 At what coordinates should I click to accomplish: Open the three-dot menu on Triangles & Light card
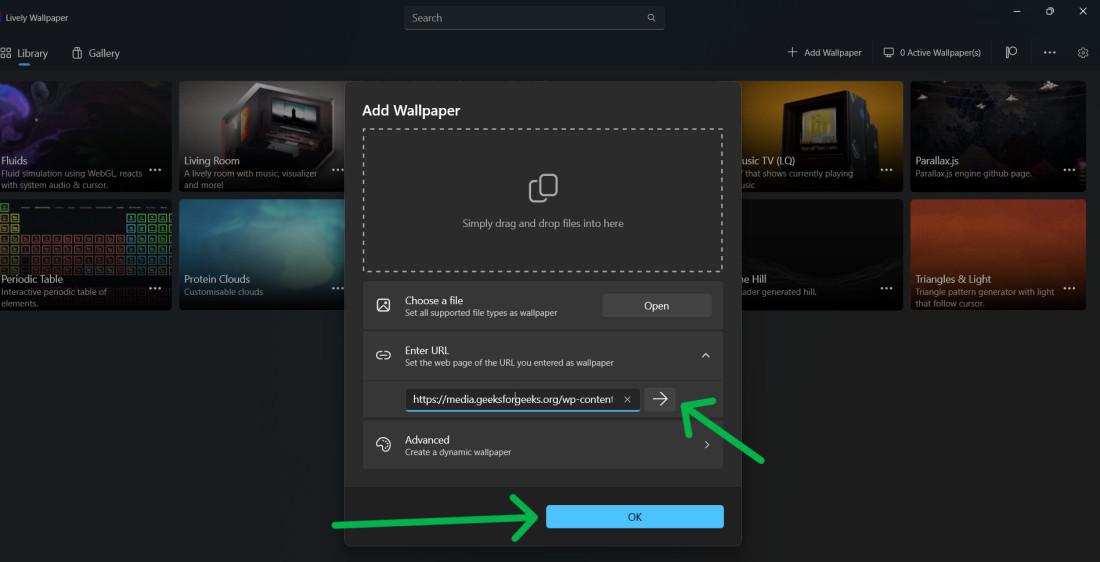click(x=1069, y=288)
